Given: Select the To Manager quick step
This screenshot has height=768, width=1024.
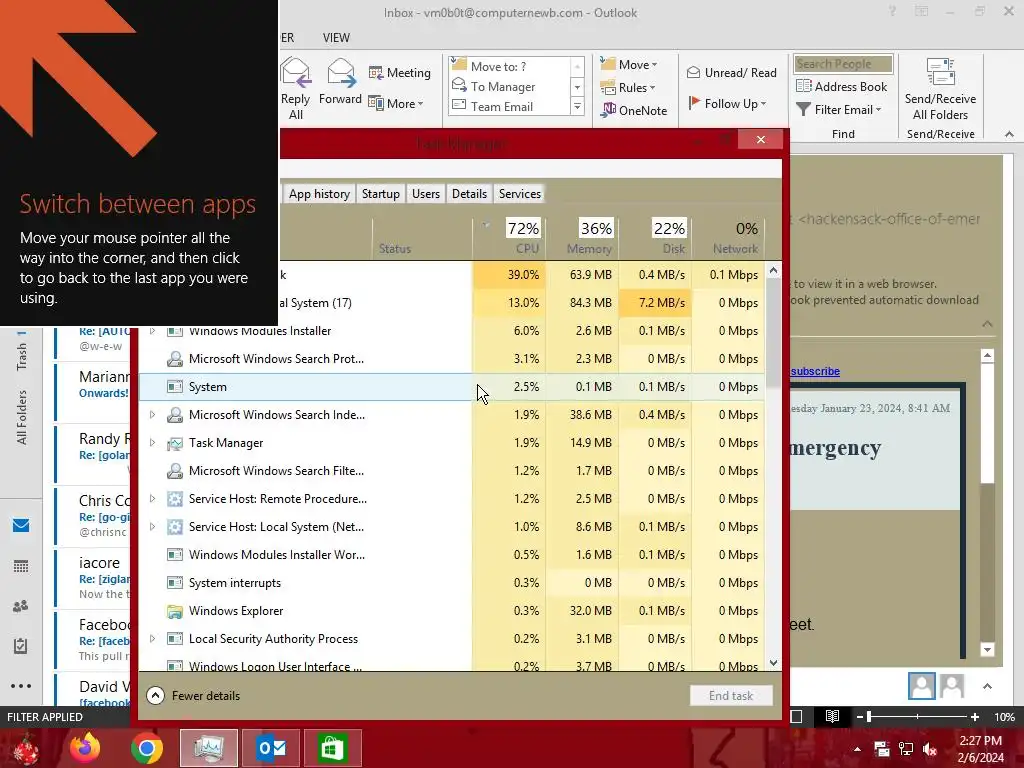Looking at the screenshot, I should click(502, 86).
